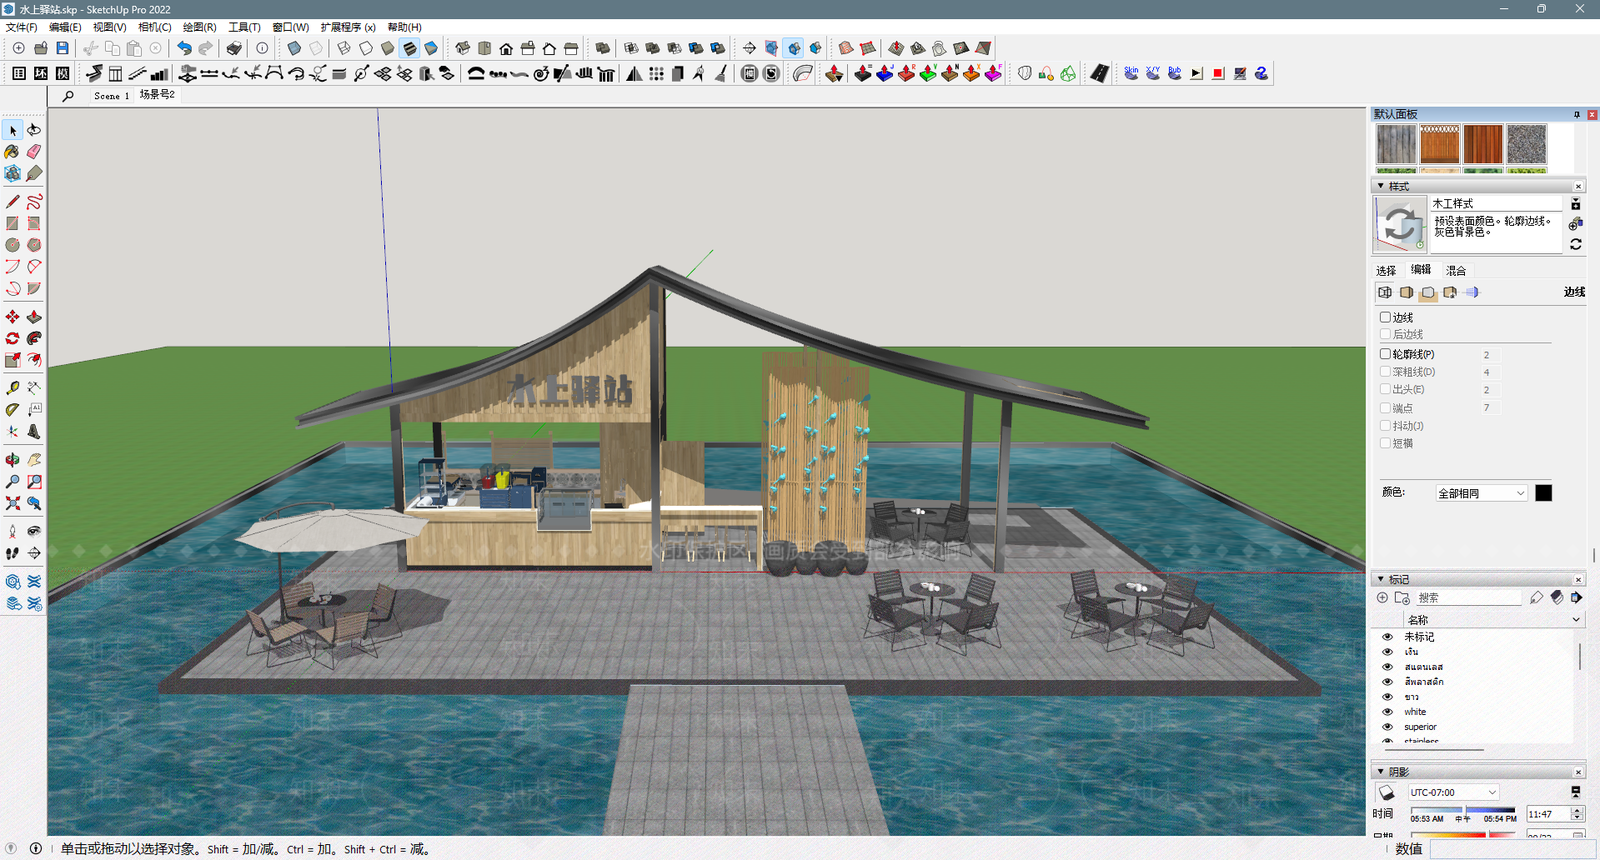Switch to Scene 1 tab
Screen dimensions: 1600x860
(x=111, y=96)
